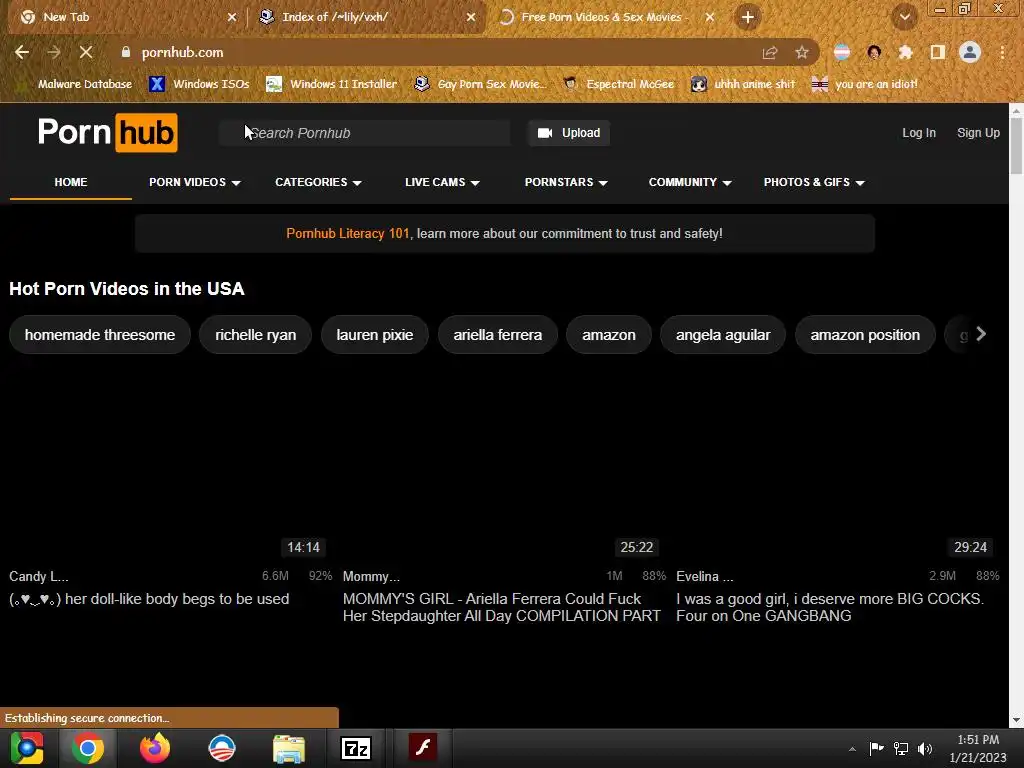The width and height of the screenshot is (1024, 768).
Task: Open the Chrome profile avatar icon
Action: (970, 52)
